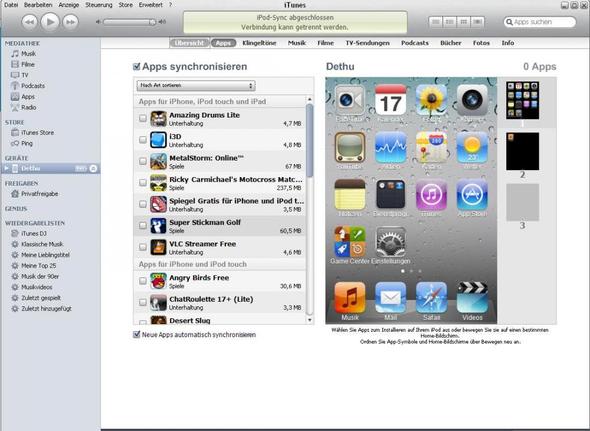
Task: Open the Bearbeiten menu
Action: coord(38,5)
